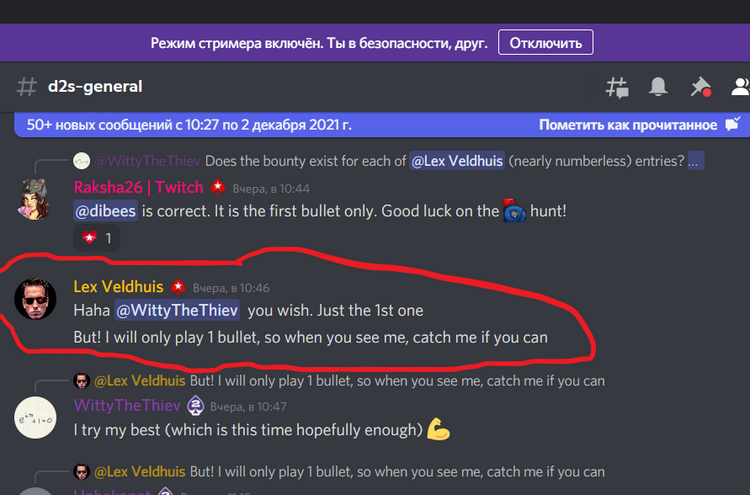The width and height of the screenshot is (750, 495).
Task: Open pinned messages pin icon
Action: click(x=701, y=87)
